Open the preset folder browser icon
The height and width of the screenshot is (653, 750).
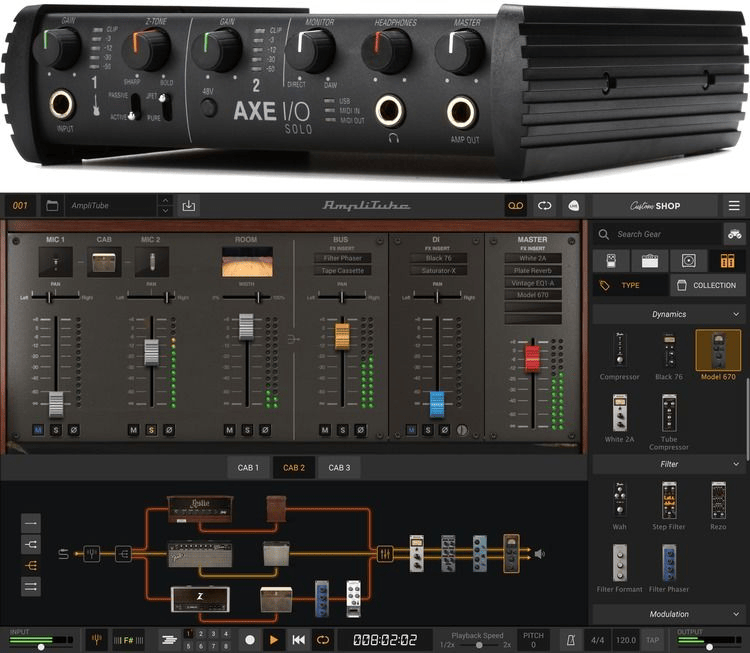(52, 206)
